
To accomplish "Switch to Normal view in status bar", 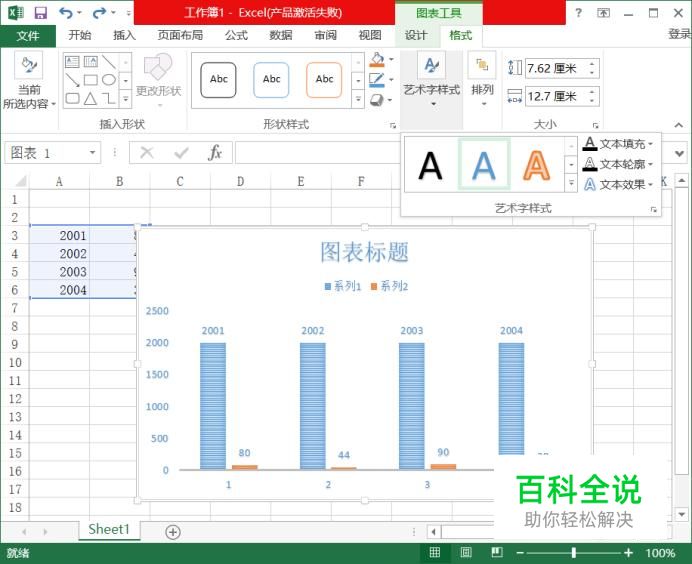I will click(435, 553).
